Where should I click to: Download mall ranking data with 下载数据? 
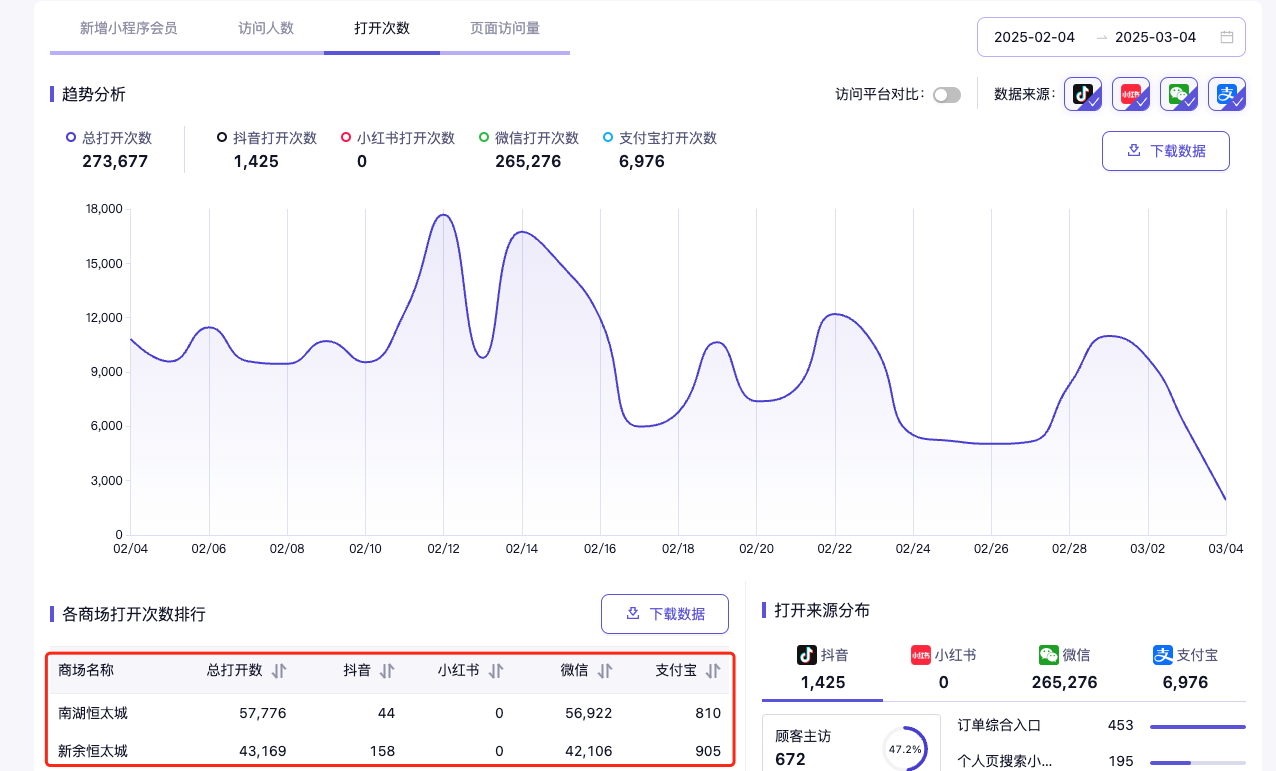(x=664, y=614)
